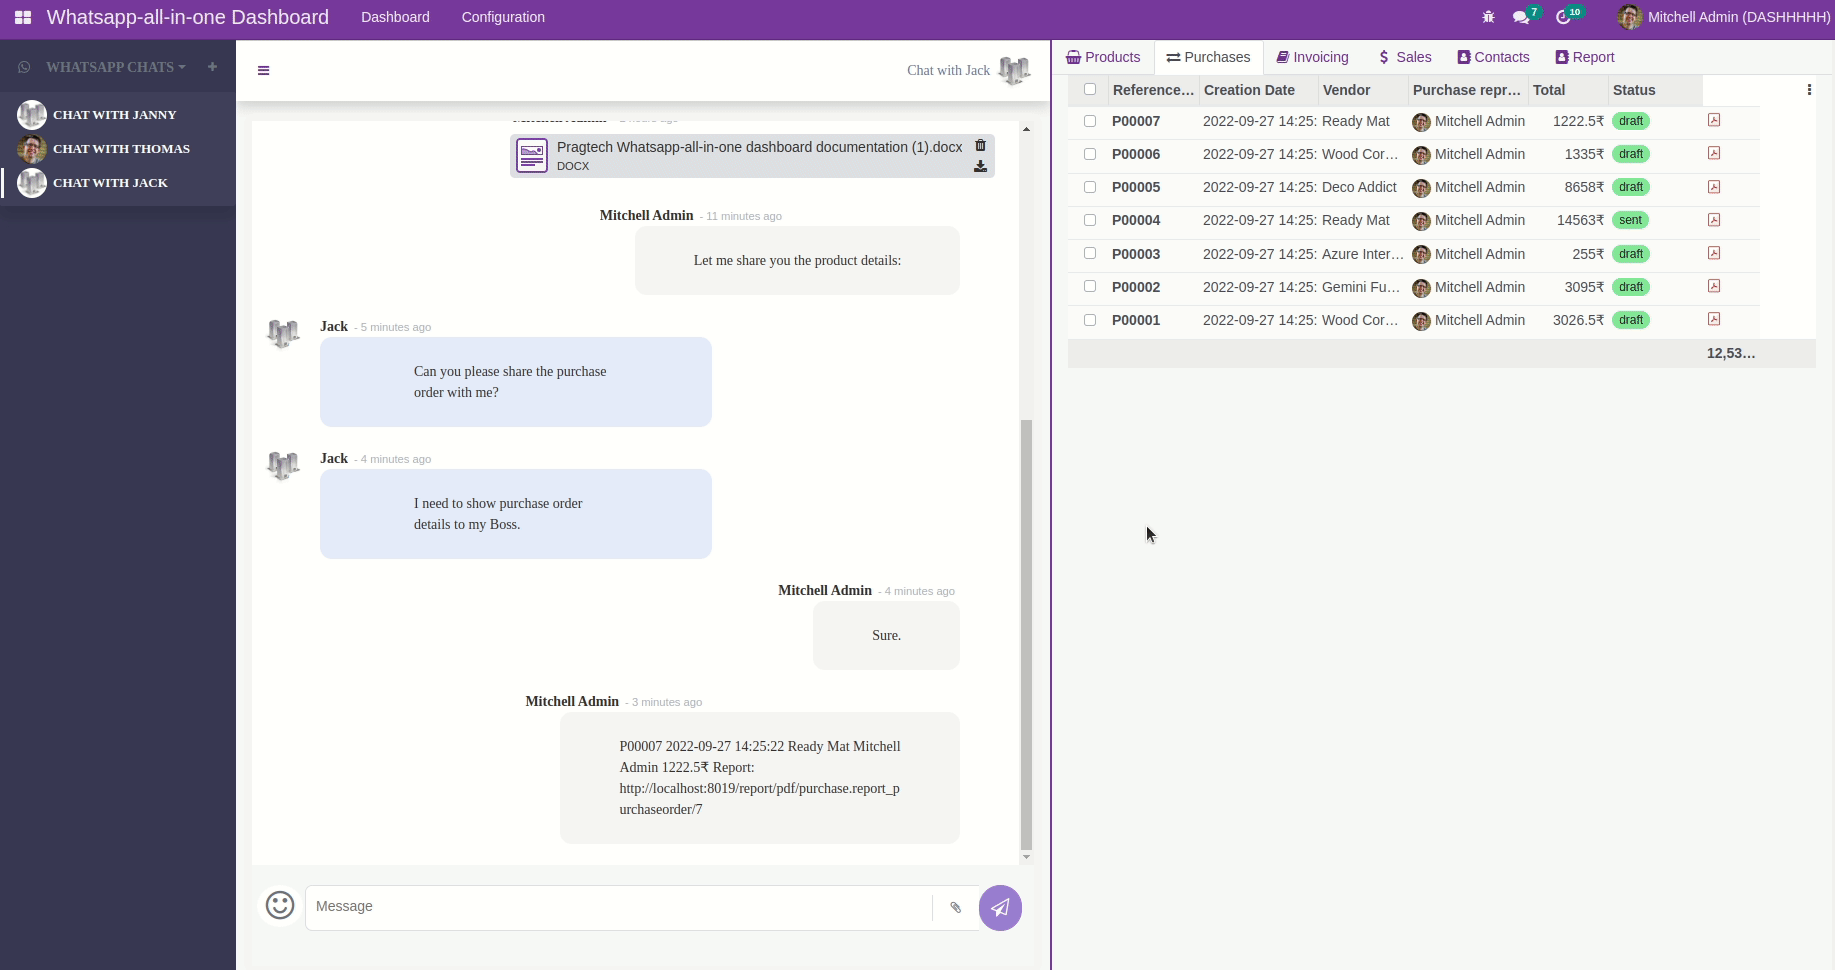Check the P00002 row checkbox
This screenshot has width=1835, height=970.
click(1090, 286)
